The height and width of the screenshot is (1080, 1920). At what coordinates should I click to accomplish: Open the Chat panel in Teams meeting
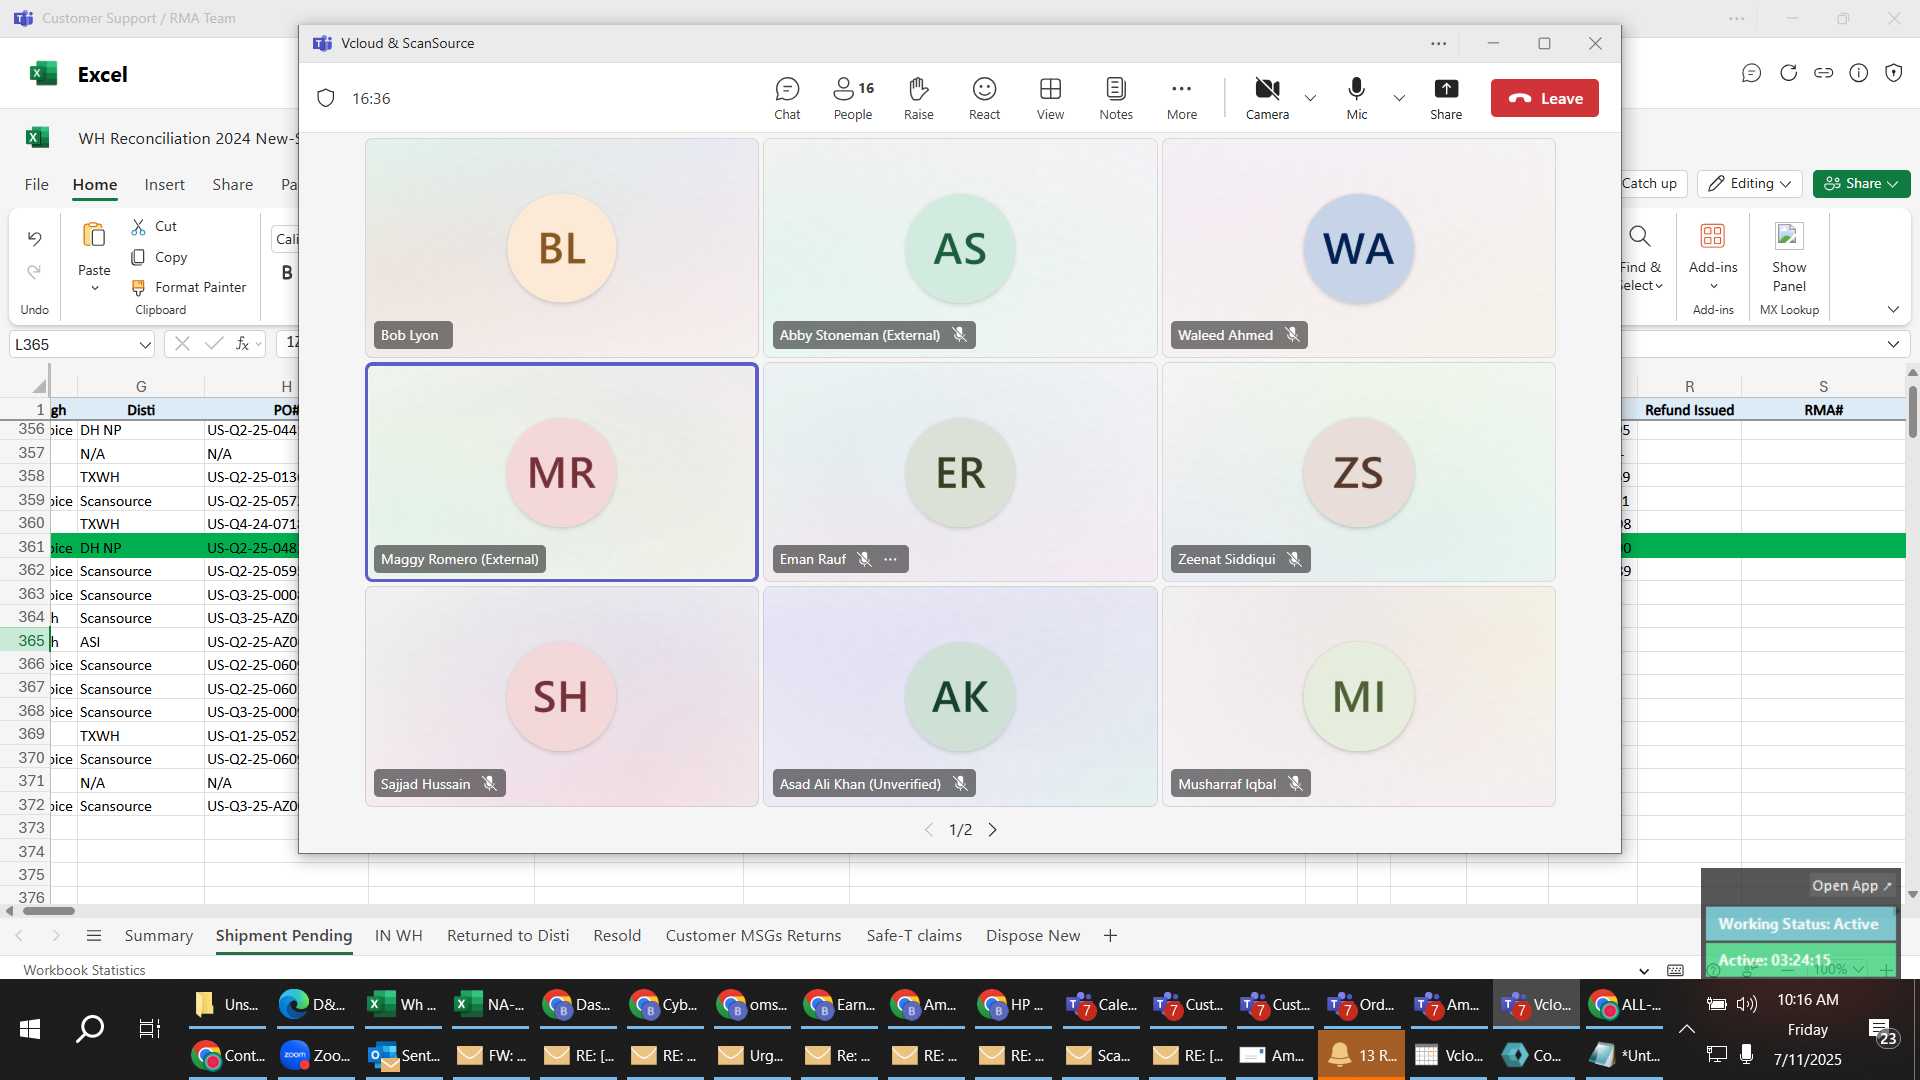pyautogui.click(x=787, y=99)
